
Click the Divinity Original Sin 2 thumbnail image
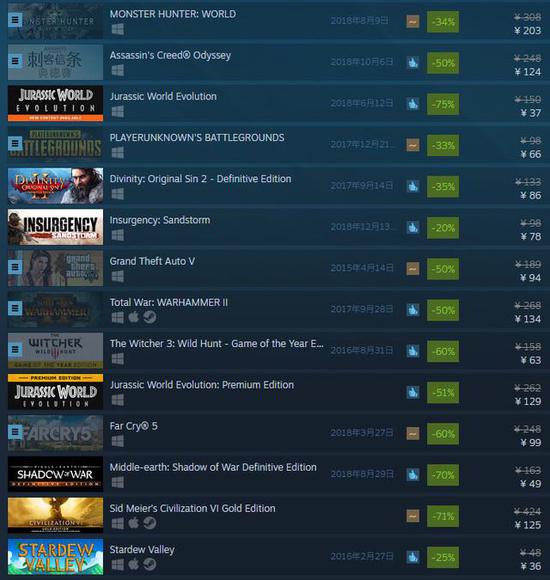click(55, 186)
